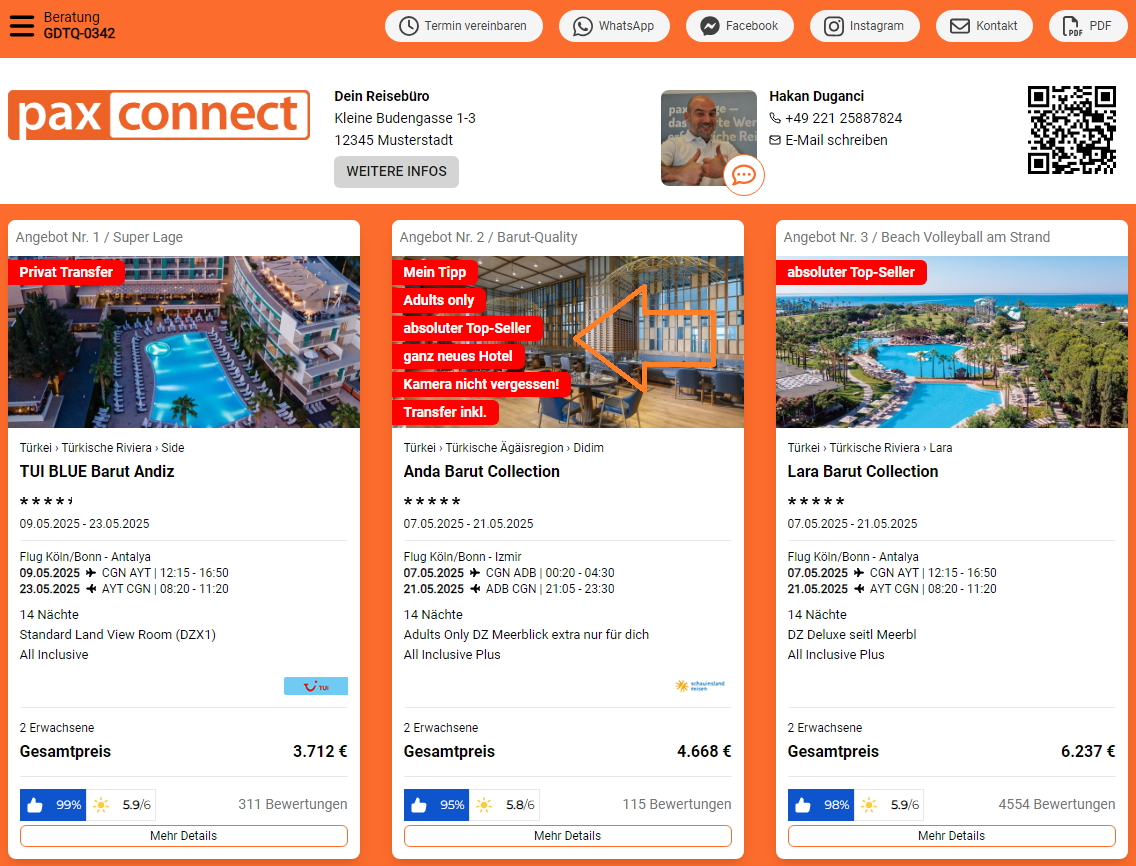Open the Lara Barut Collection resort image
The height and width of the screenshot is (866, 1136).
952,341
